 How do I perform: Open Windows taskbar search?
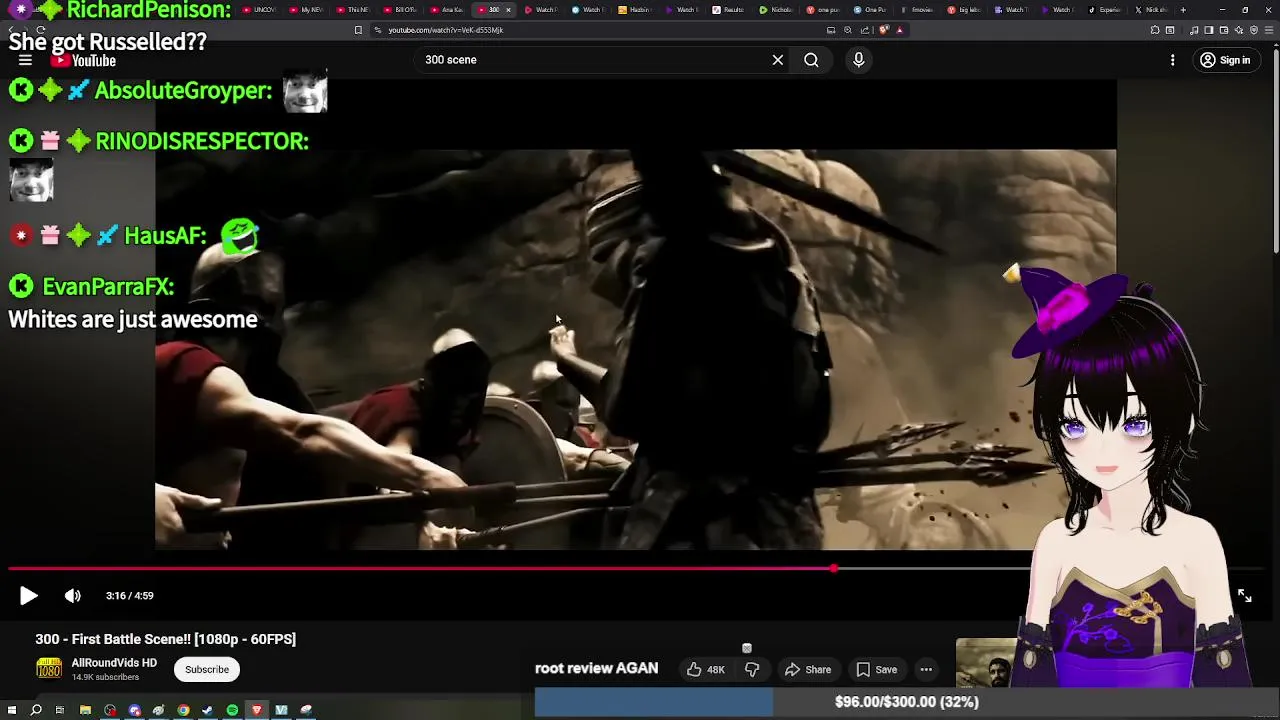36,710
